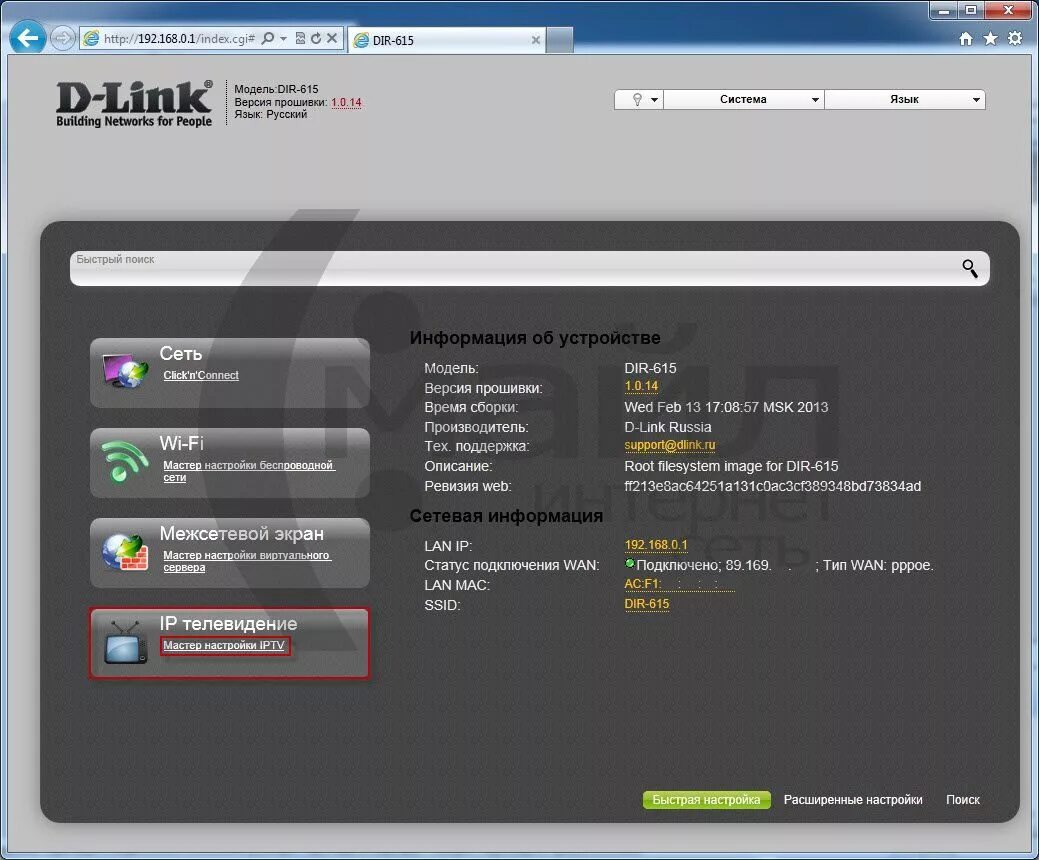Open a new blank browser tab
This screenshot has height=860, width=1039.
click(560, 40)
